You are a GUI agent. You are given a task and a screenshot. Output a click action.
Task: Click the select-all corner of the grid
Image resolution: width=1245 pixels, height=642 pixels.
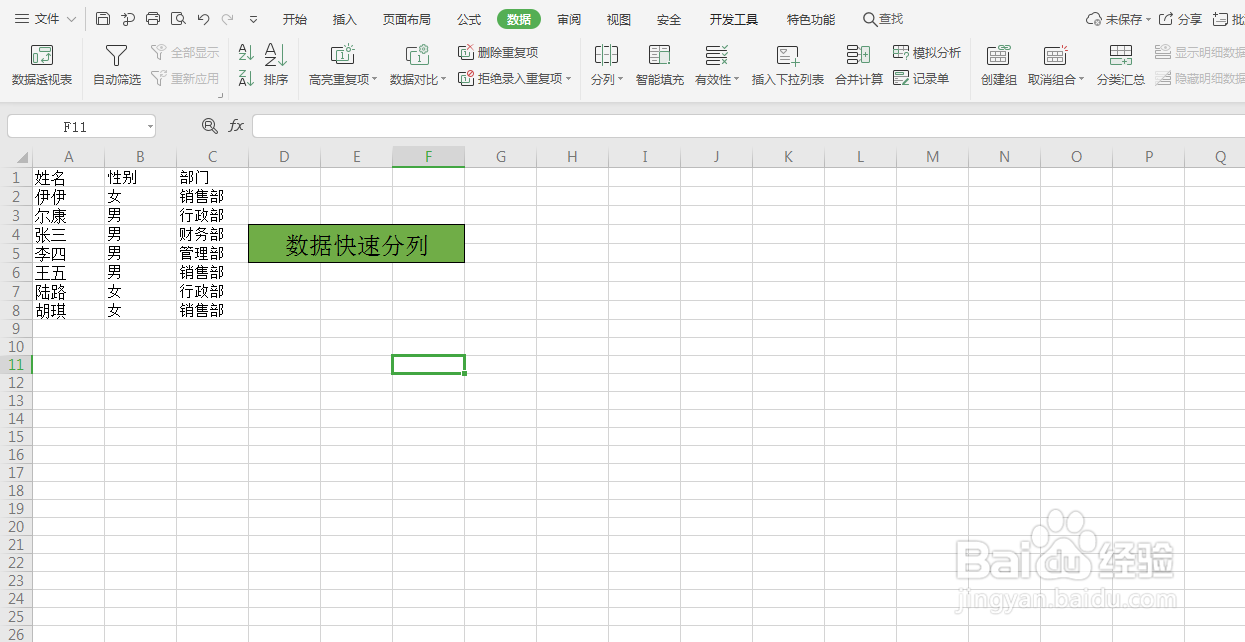point(16,157)
